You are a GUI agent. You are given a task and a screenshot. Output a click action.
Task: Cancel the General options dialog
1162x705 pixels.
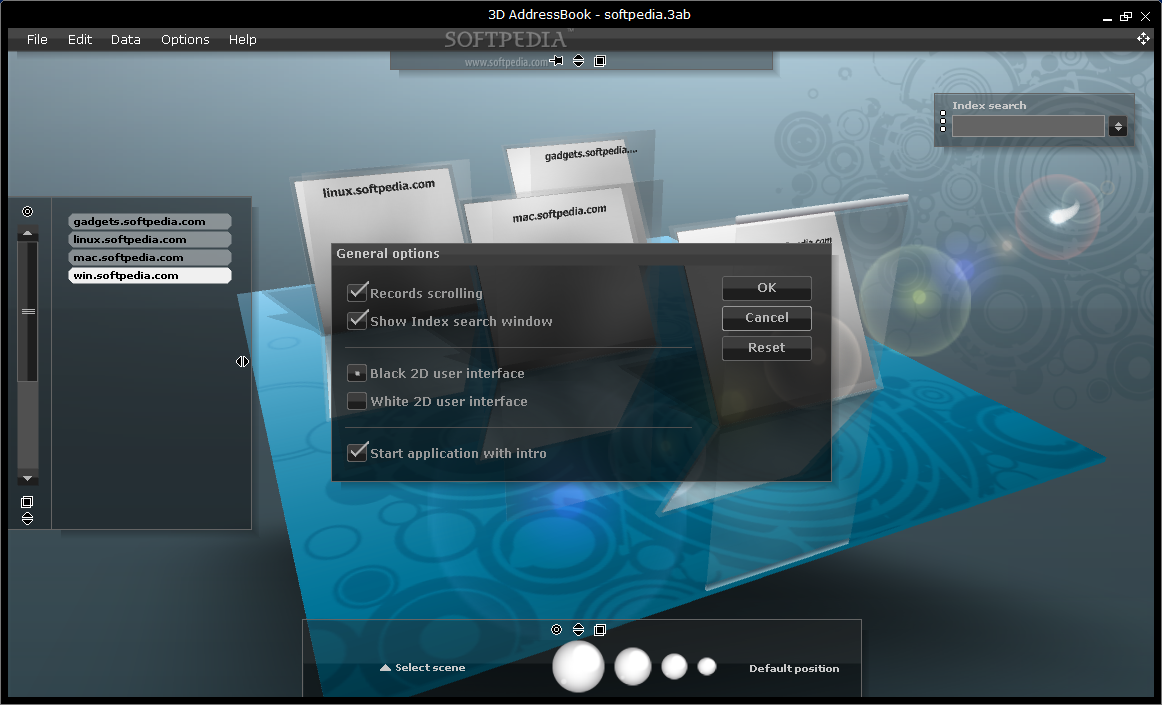click(767, 317)
